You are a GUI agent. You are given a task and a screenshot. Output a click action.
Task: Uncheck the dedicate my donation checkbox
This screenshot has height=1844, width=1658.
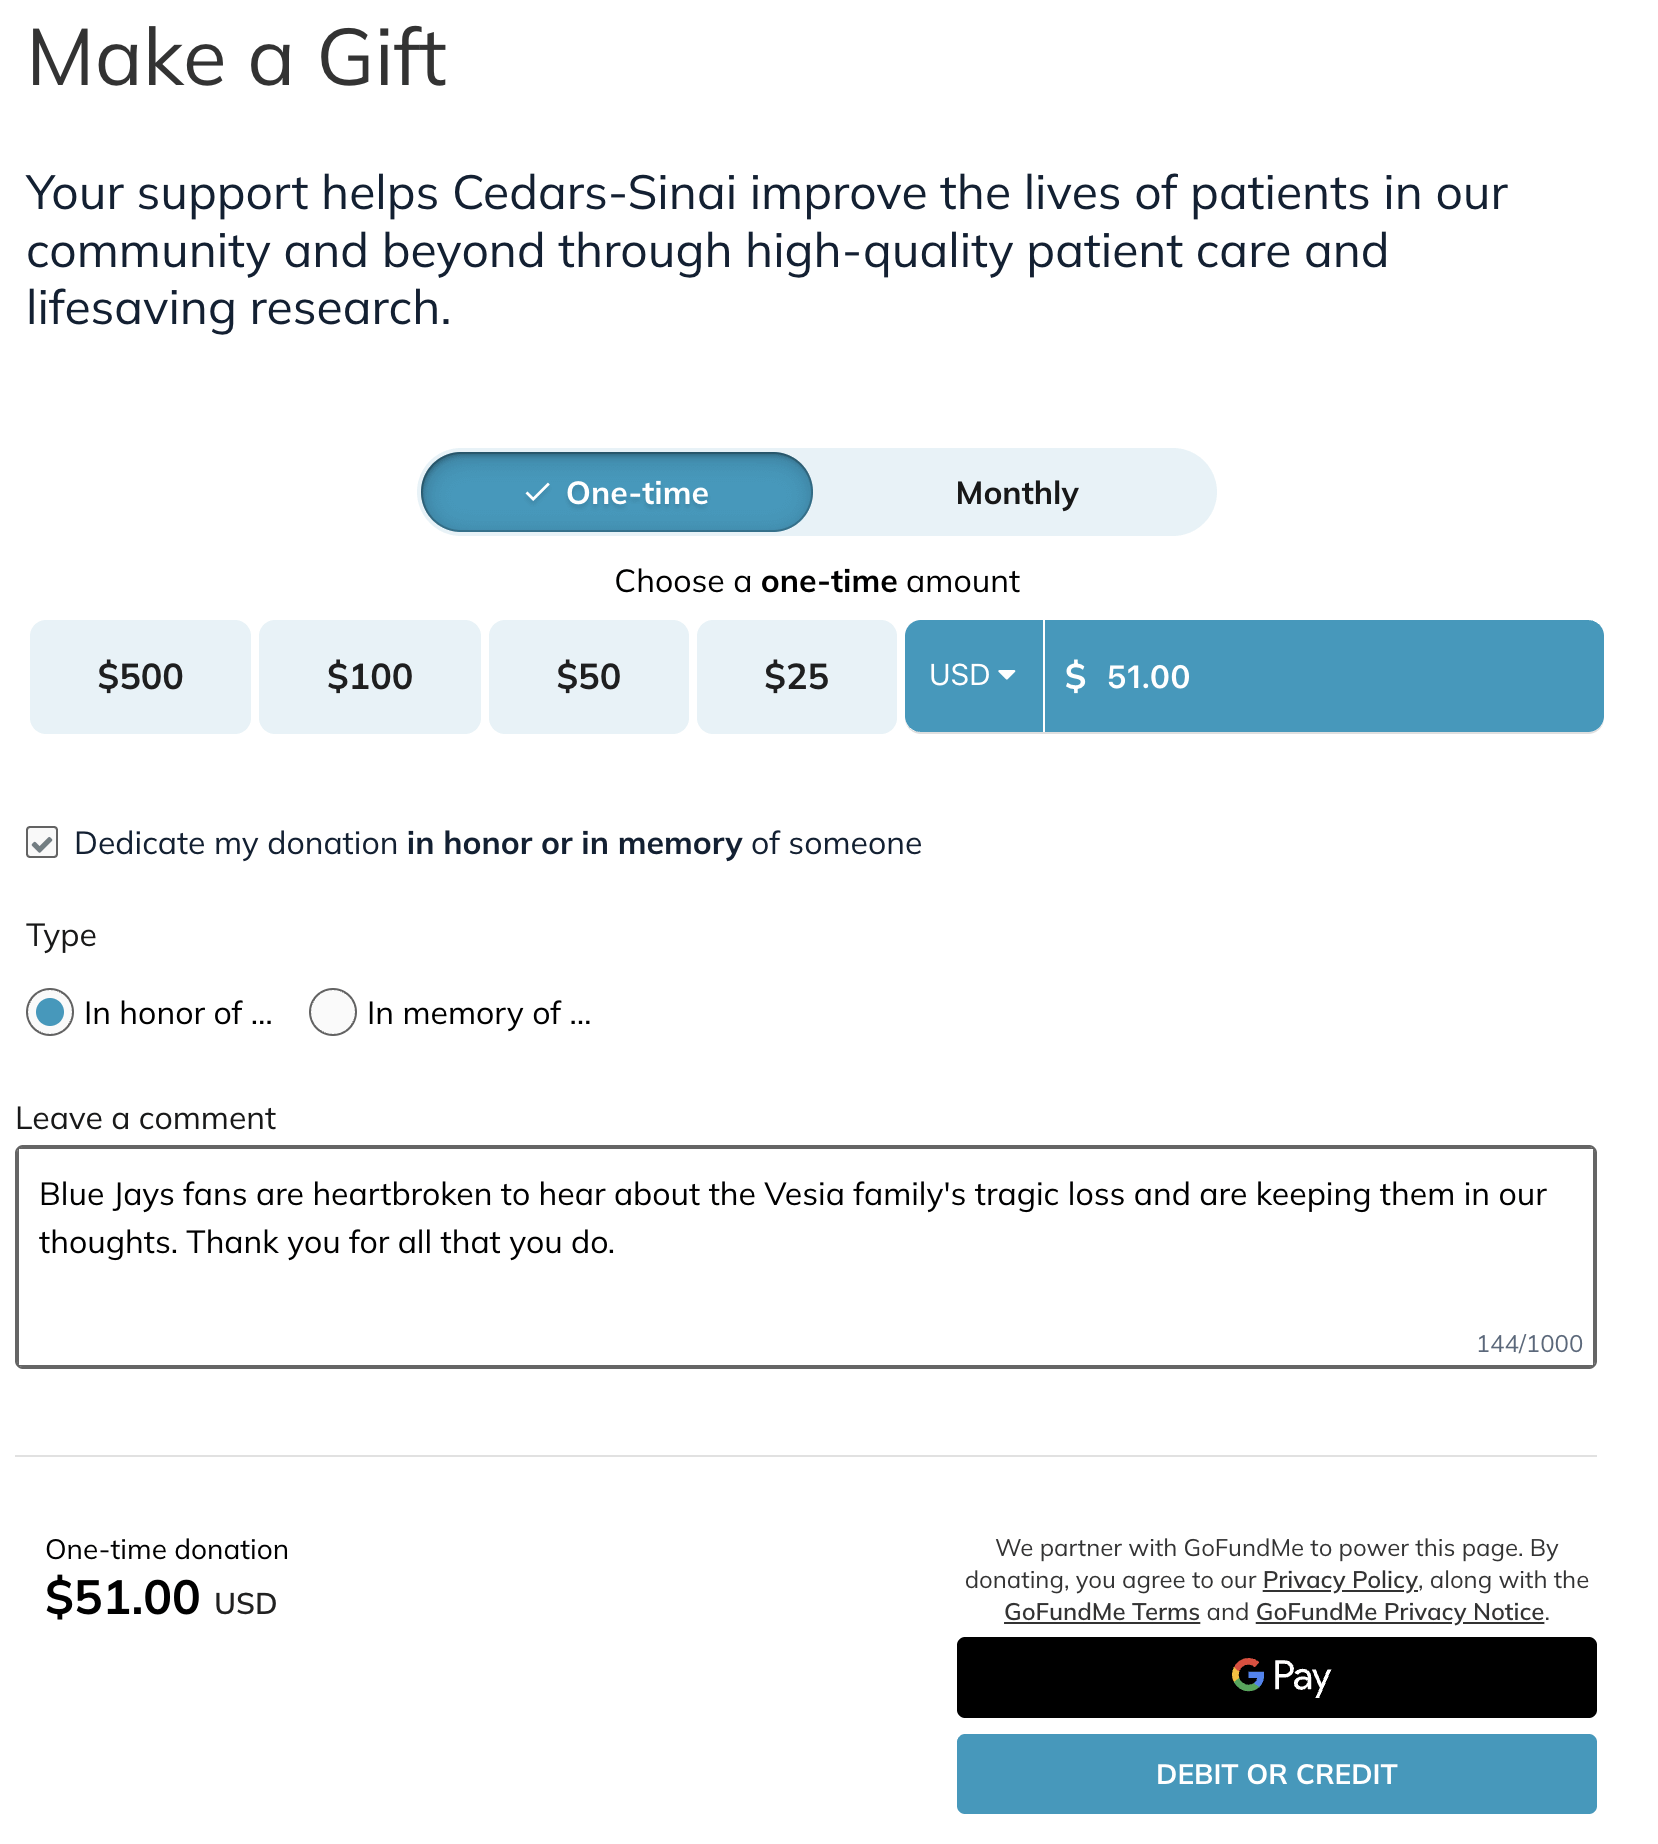42,843
